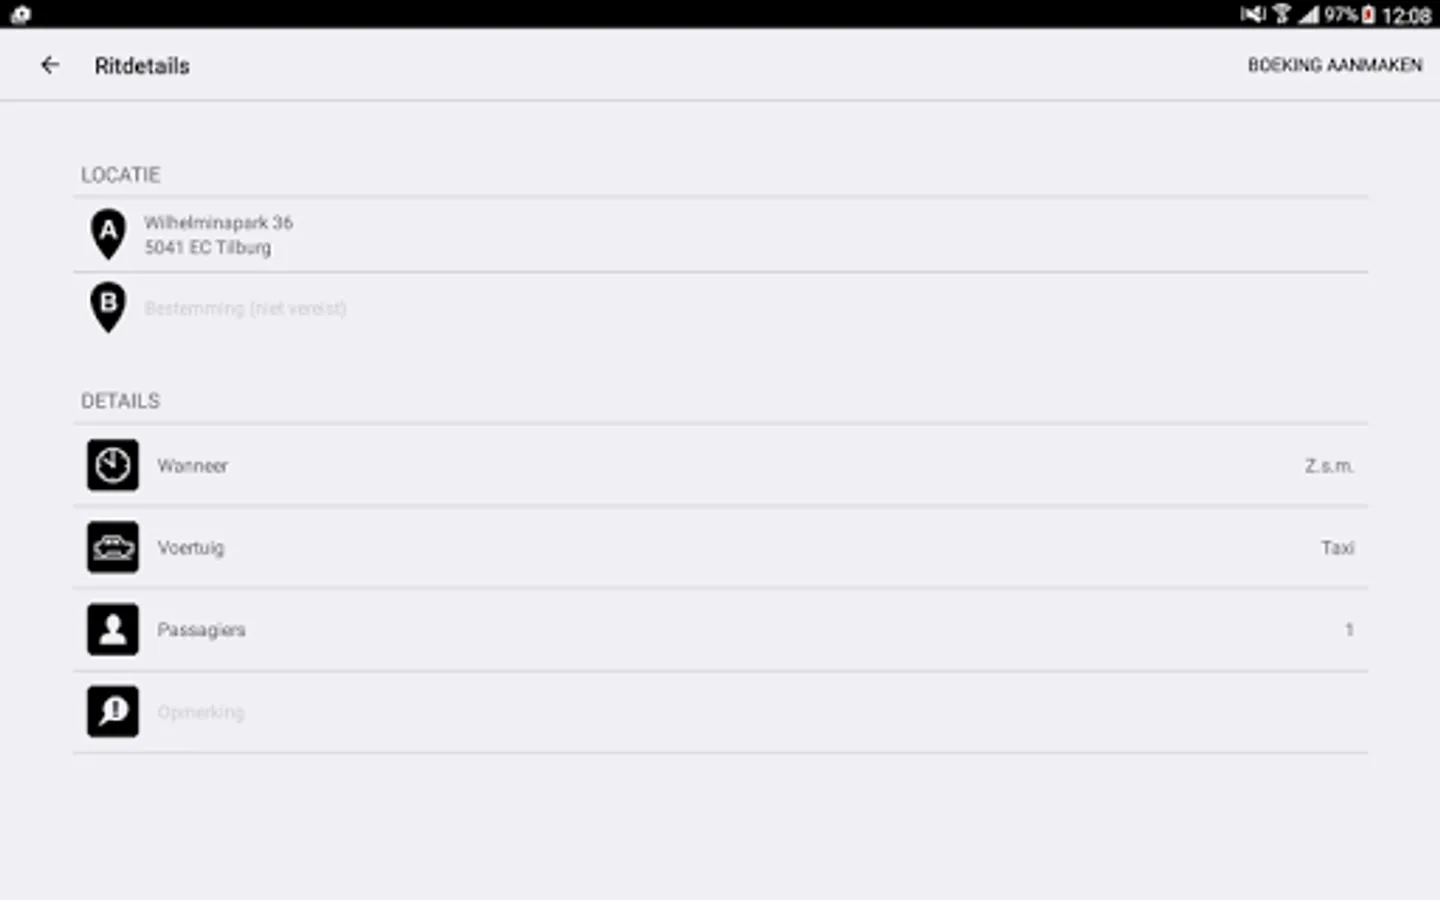Enter destination in Bestemming field

pos(720,309)
